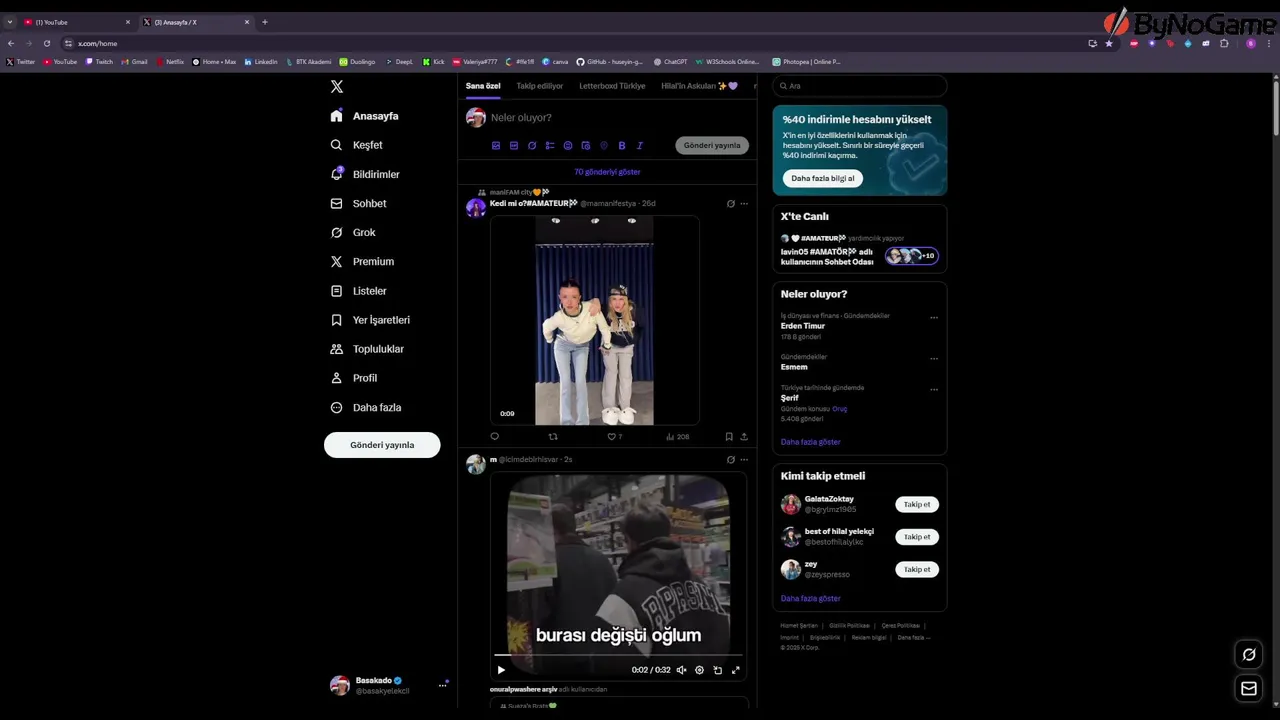Viewport: 1280px width, 720px height.
Task: Open Topluluklar communities
Action: coord(367,349)
